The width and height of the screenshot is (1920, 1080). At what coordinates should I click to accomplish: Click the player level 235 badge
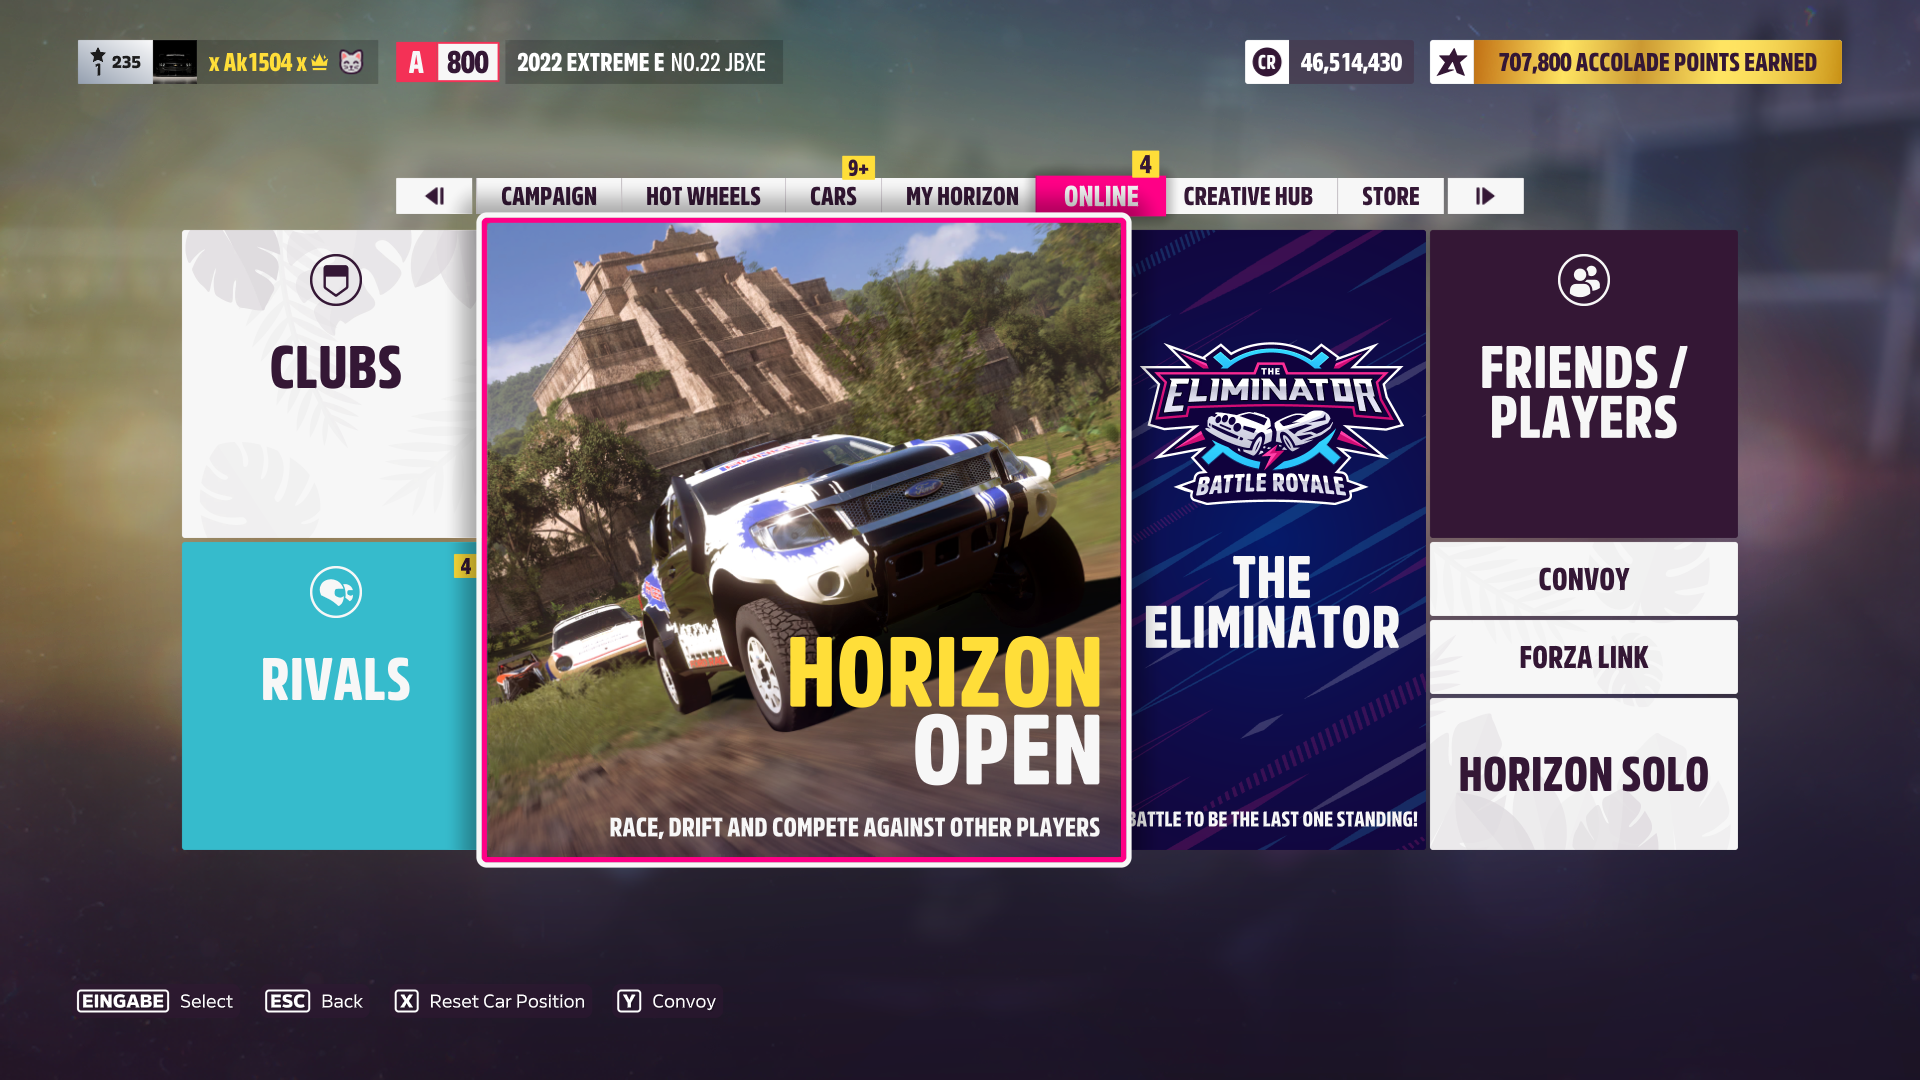[x=116, y=62]
